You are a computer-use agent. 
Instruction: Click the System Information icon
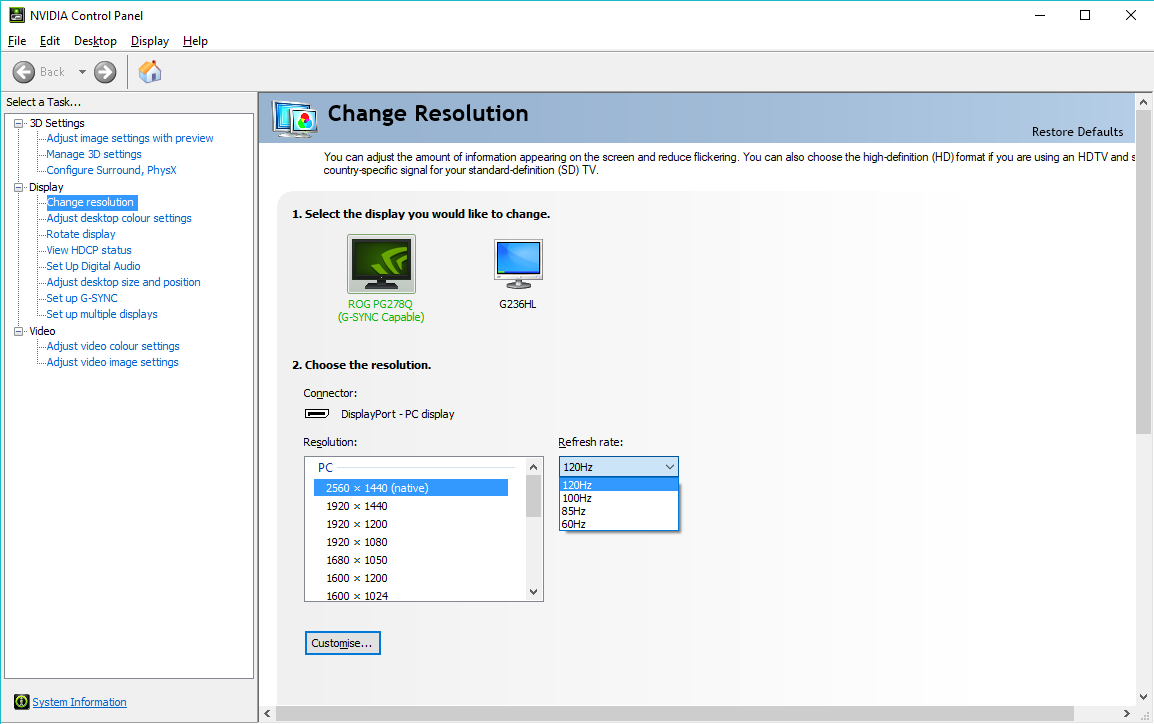point(21,702)
